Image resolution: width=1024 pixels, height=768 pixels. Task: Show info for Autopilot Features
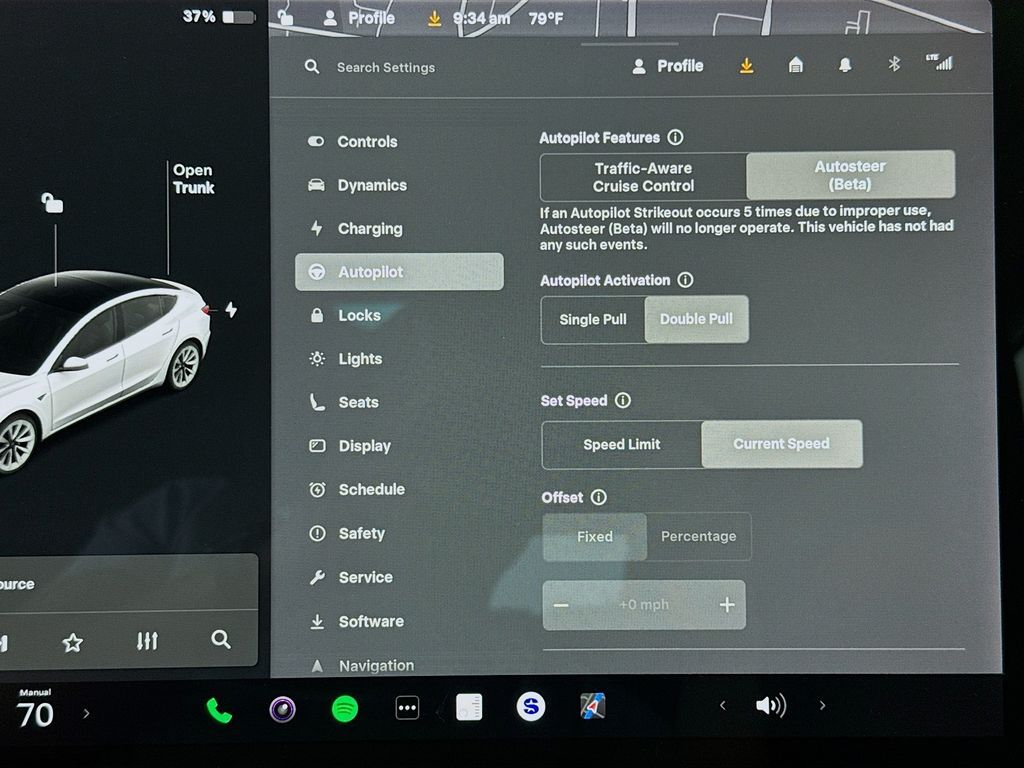click(675, 137)
